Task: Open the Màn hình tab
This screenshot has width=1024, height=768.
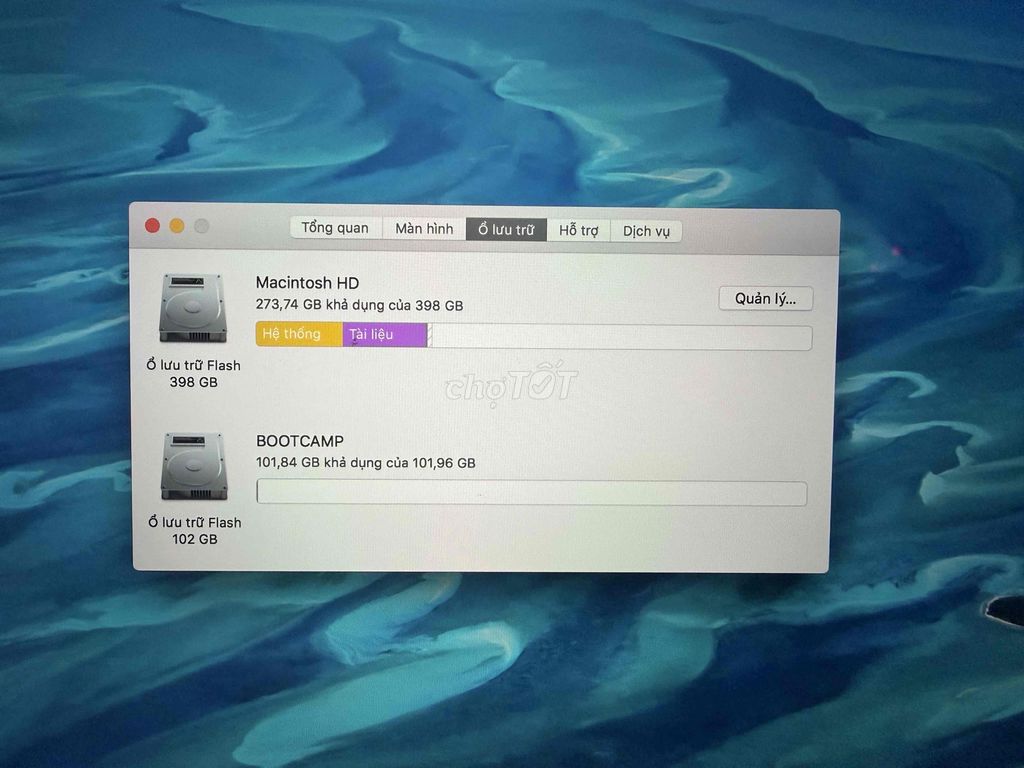Action: [424, 229]
